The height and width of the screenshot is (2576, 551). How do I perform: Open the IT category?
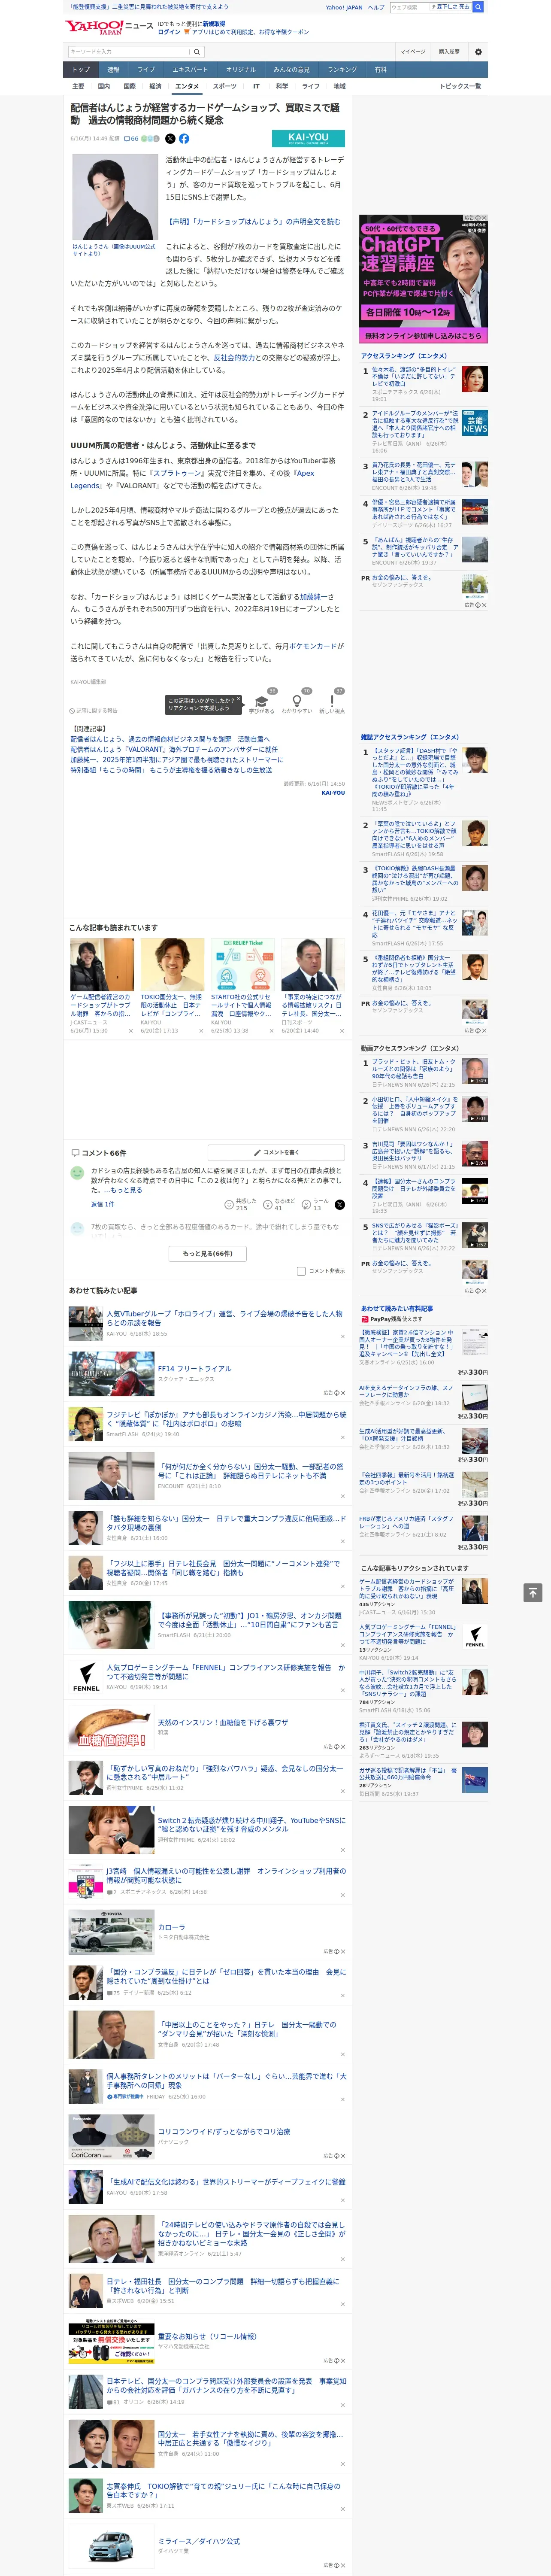tap(256, 86)
